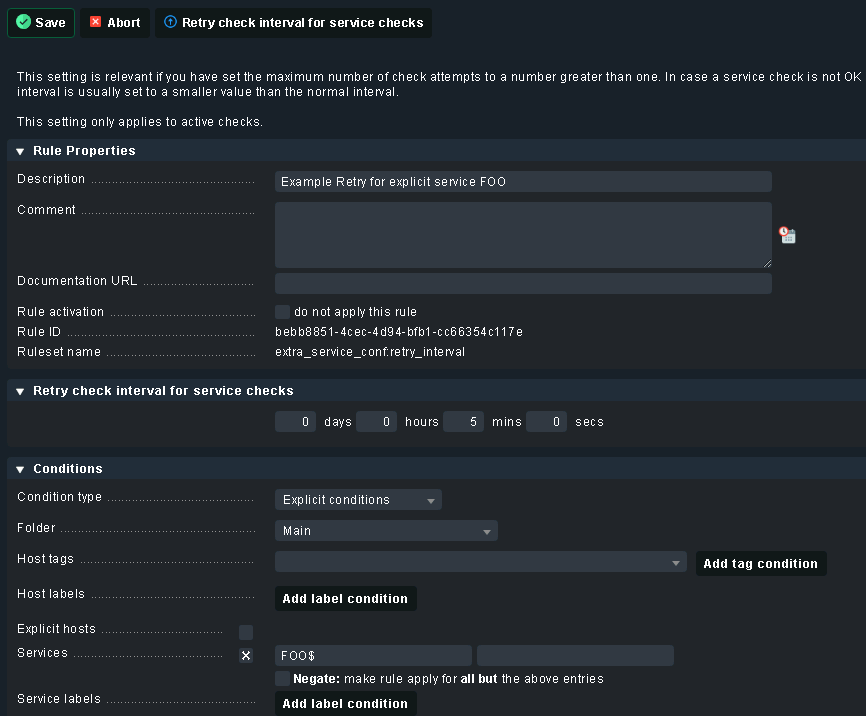The height and width of the screenshot is (716, 866).
Task: Click Add label condition for Service labels
Action: (x=345, y=704)
